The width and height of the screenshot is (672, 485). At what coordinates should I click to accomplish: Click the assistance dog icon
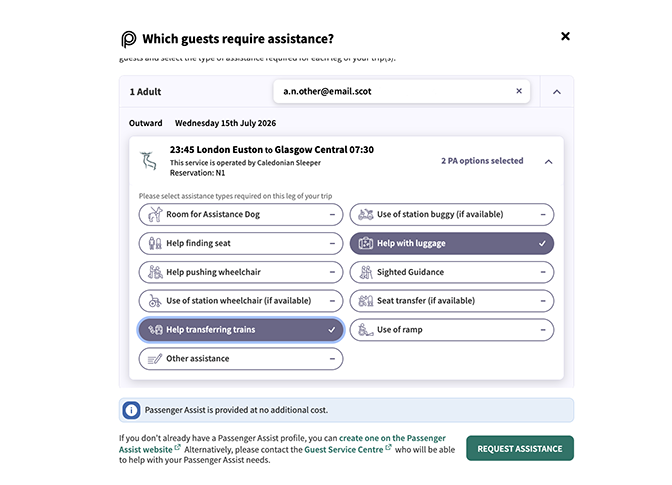coord(154,214)
